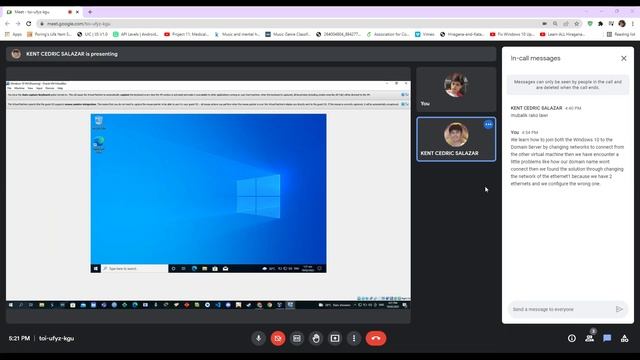
Task: Mute the microphone in Meet controls
Action: pos(258,338)
